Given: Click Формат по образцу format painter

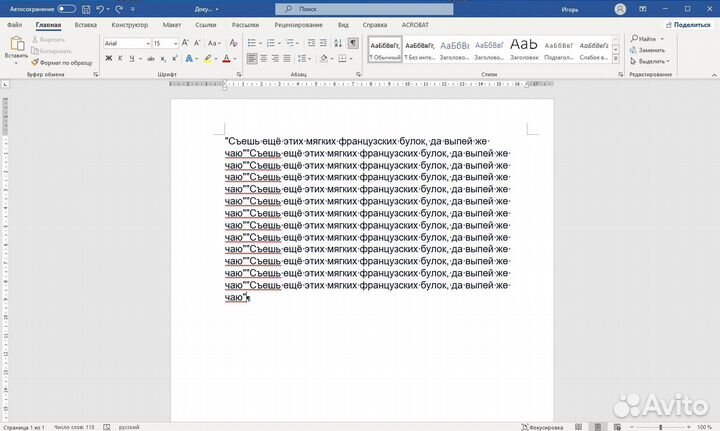Looking at the screenshot, I should coord(62,62).
